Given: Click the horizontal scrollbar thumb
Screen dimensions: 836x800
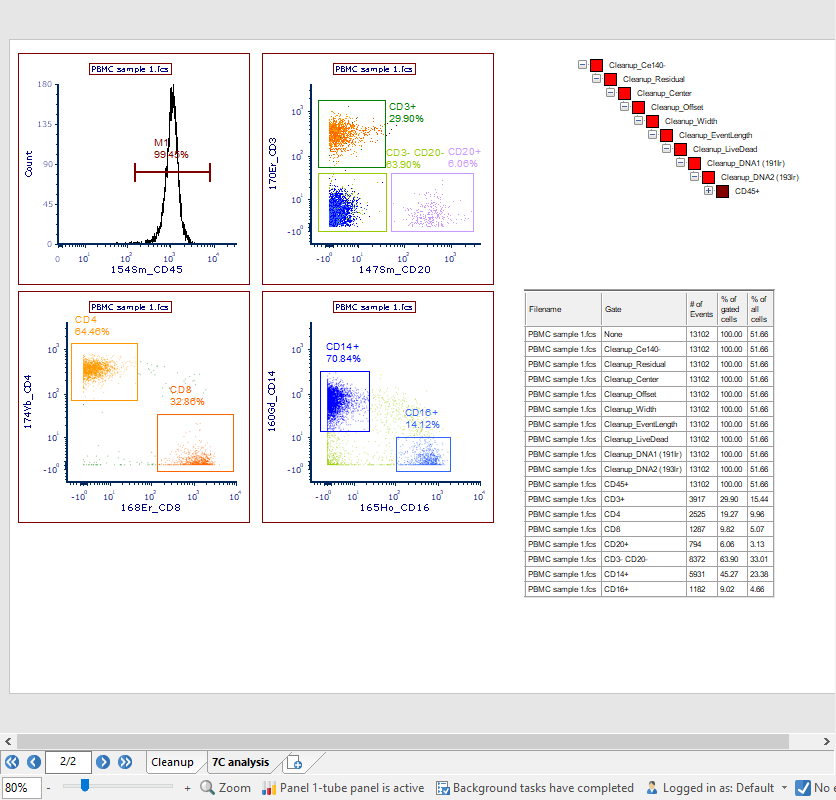Looking at the screenshot, I should tap(403, 741).
